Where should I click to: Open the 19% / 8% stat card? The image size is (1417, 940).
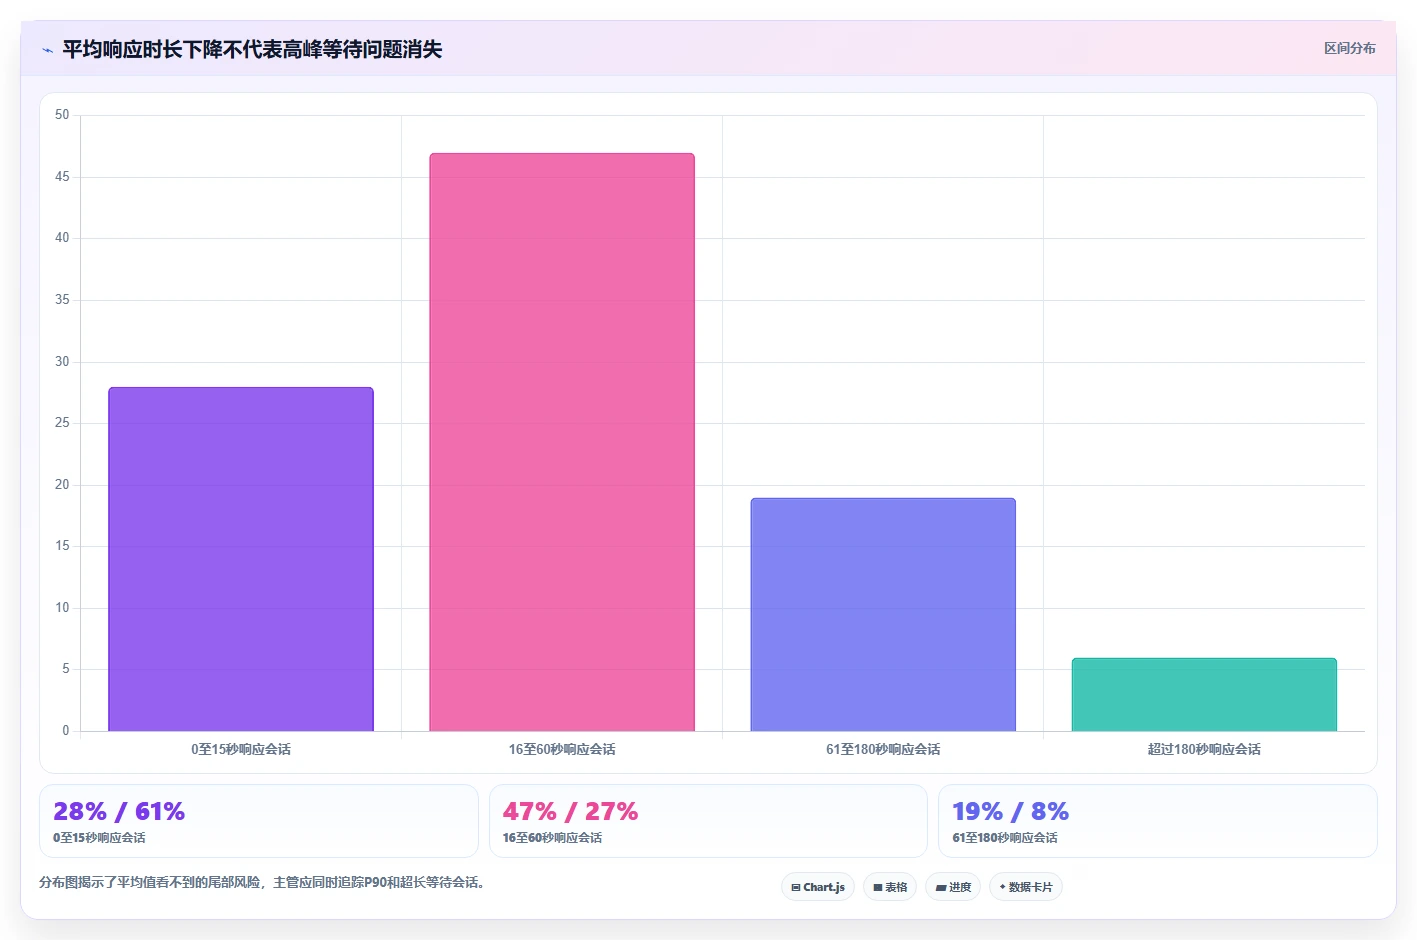1158,821
